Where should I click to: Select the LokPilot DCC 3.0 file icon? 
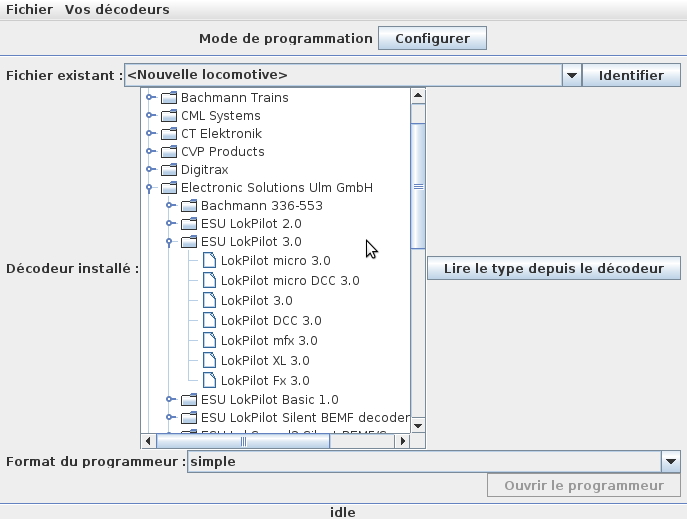[209, 321]
